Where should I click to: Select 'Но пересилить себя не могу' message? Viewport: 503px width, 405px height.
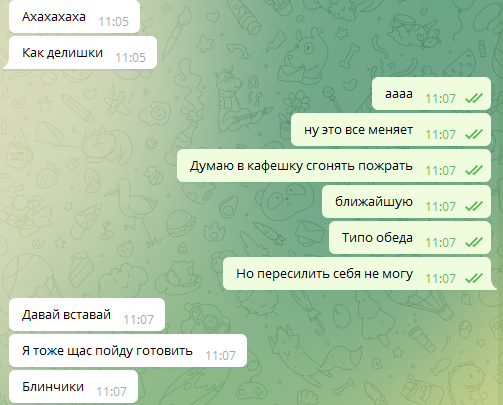358,274
